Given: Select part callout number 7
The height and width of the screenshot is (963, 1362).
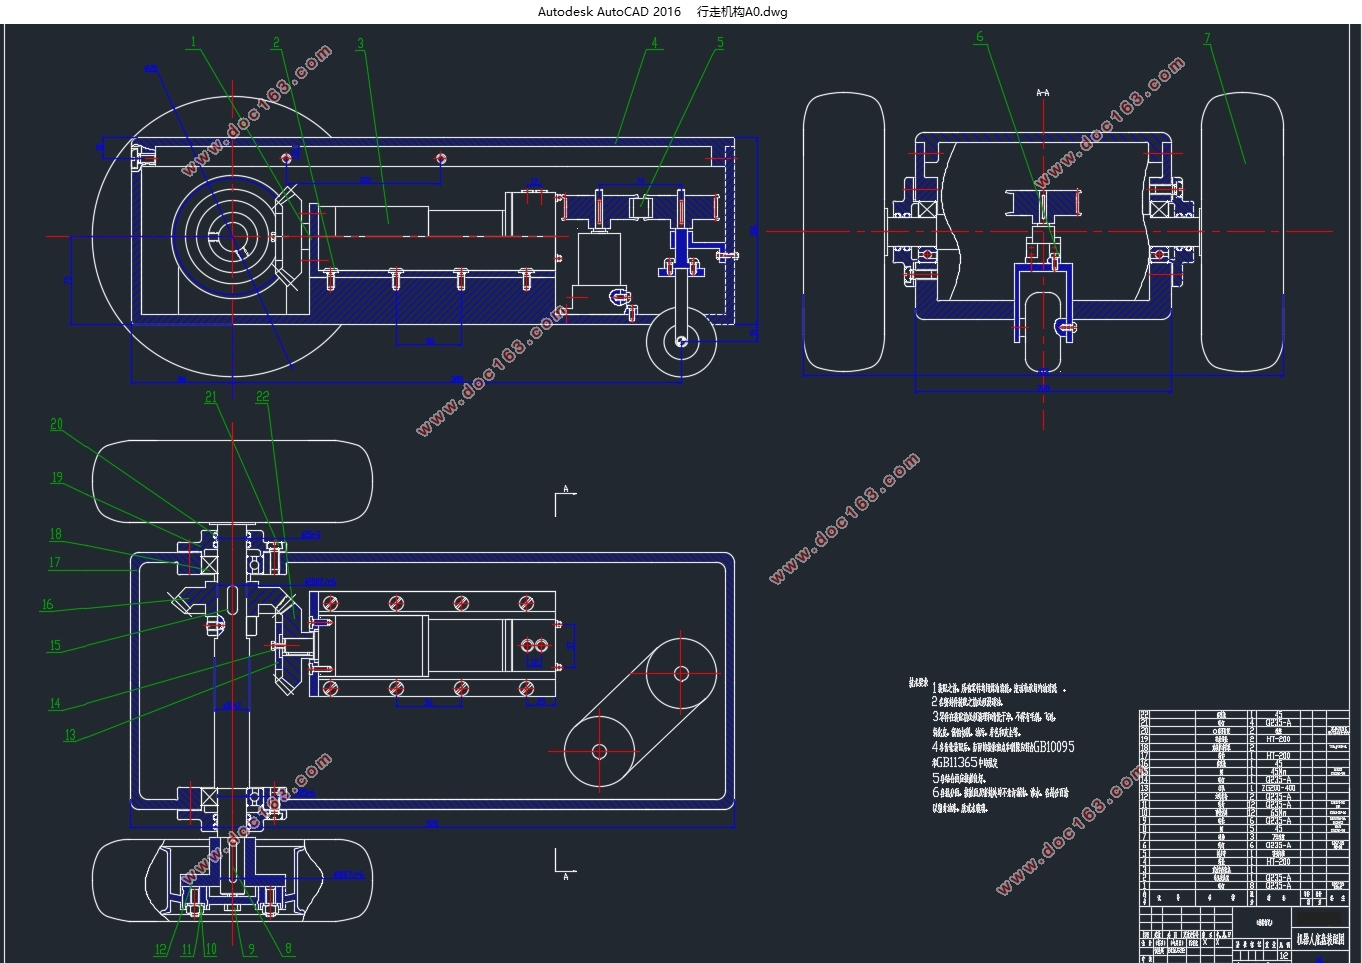Looking at the screenshot, I should (x=1207, y=39).
